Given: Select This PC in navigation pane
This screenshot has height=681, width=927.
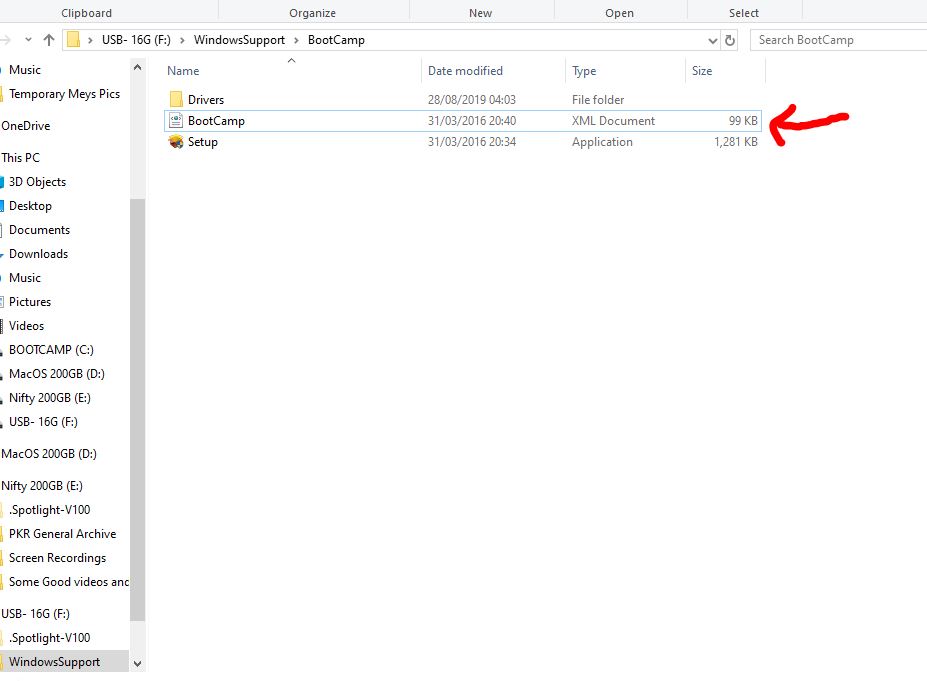Looking at the screenshot, I should tap(21, 158).
